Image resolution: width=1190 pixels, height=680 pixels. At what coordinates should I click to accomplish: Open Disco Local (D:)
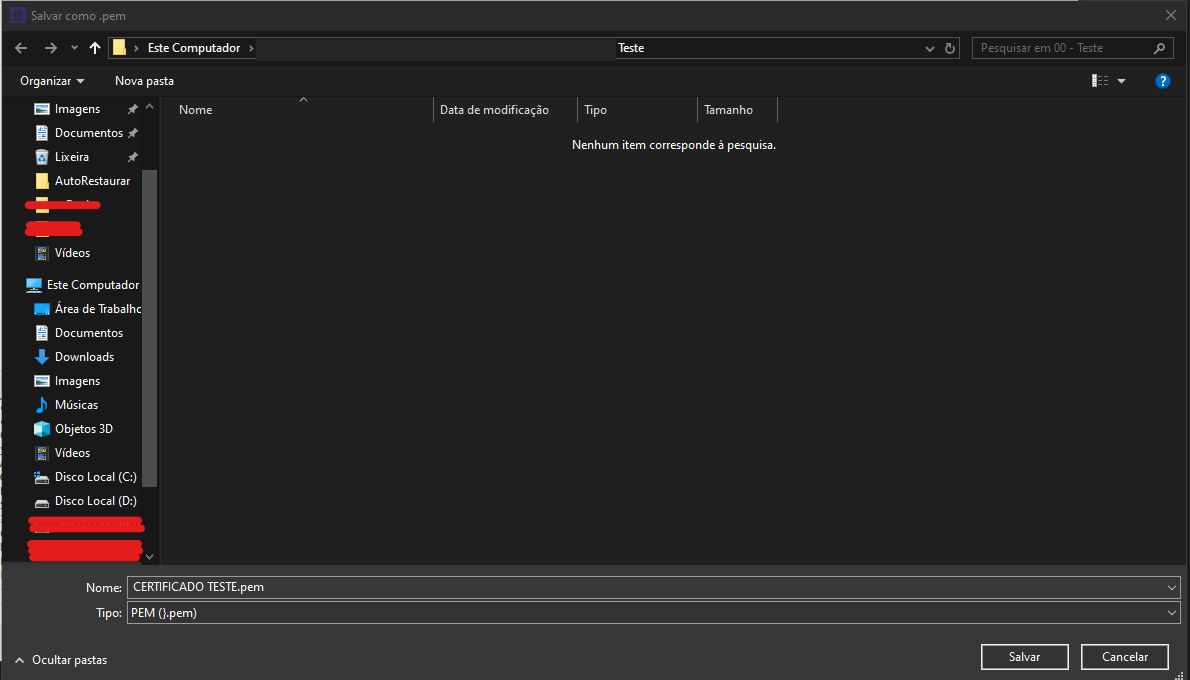click(96, 501)
